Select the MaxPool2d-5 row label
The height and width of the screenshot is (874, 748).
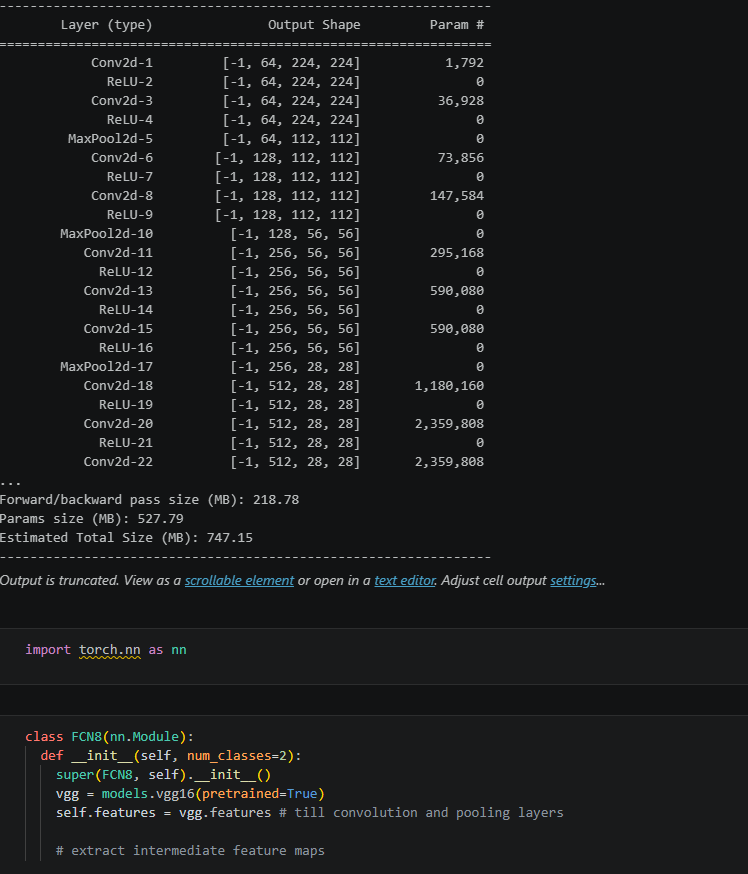coord(110,138)
